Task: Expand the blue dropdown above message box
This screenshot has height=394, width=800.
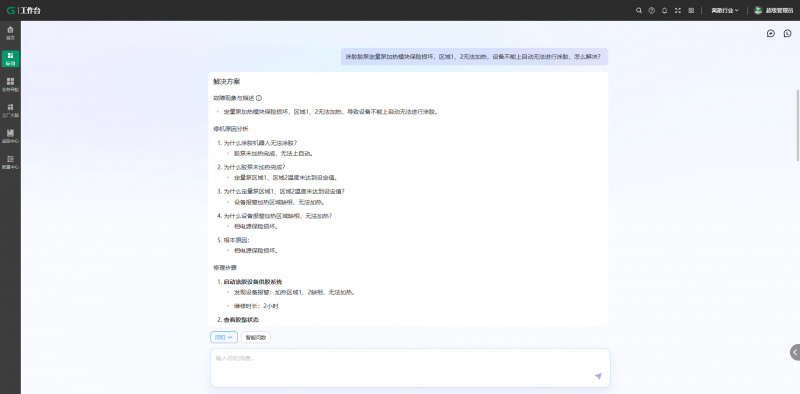Action: pyautogui.click(x=224, y=337)
